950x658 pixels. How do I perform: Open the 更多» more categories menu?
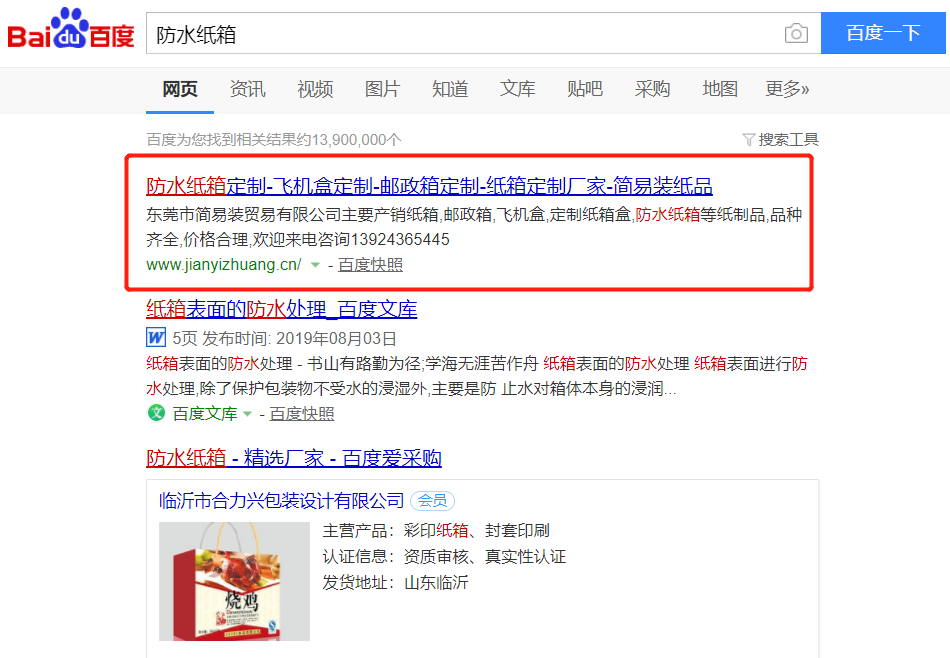click(787, 89)
